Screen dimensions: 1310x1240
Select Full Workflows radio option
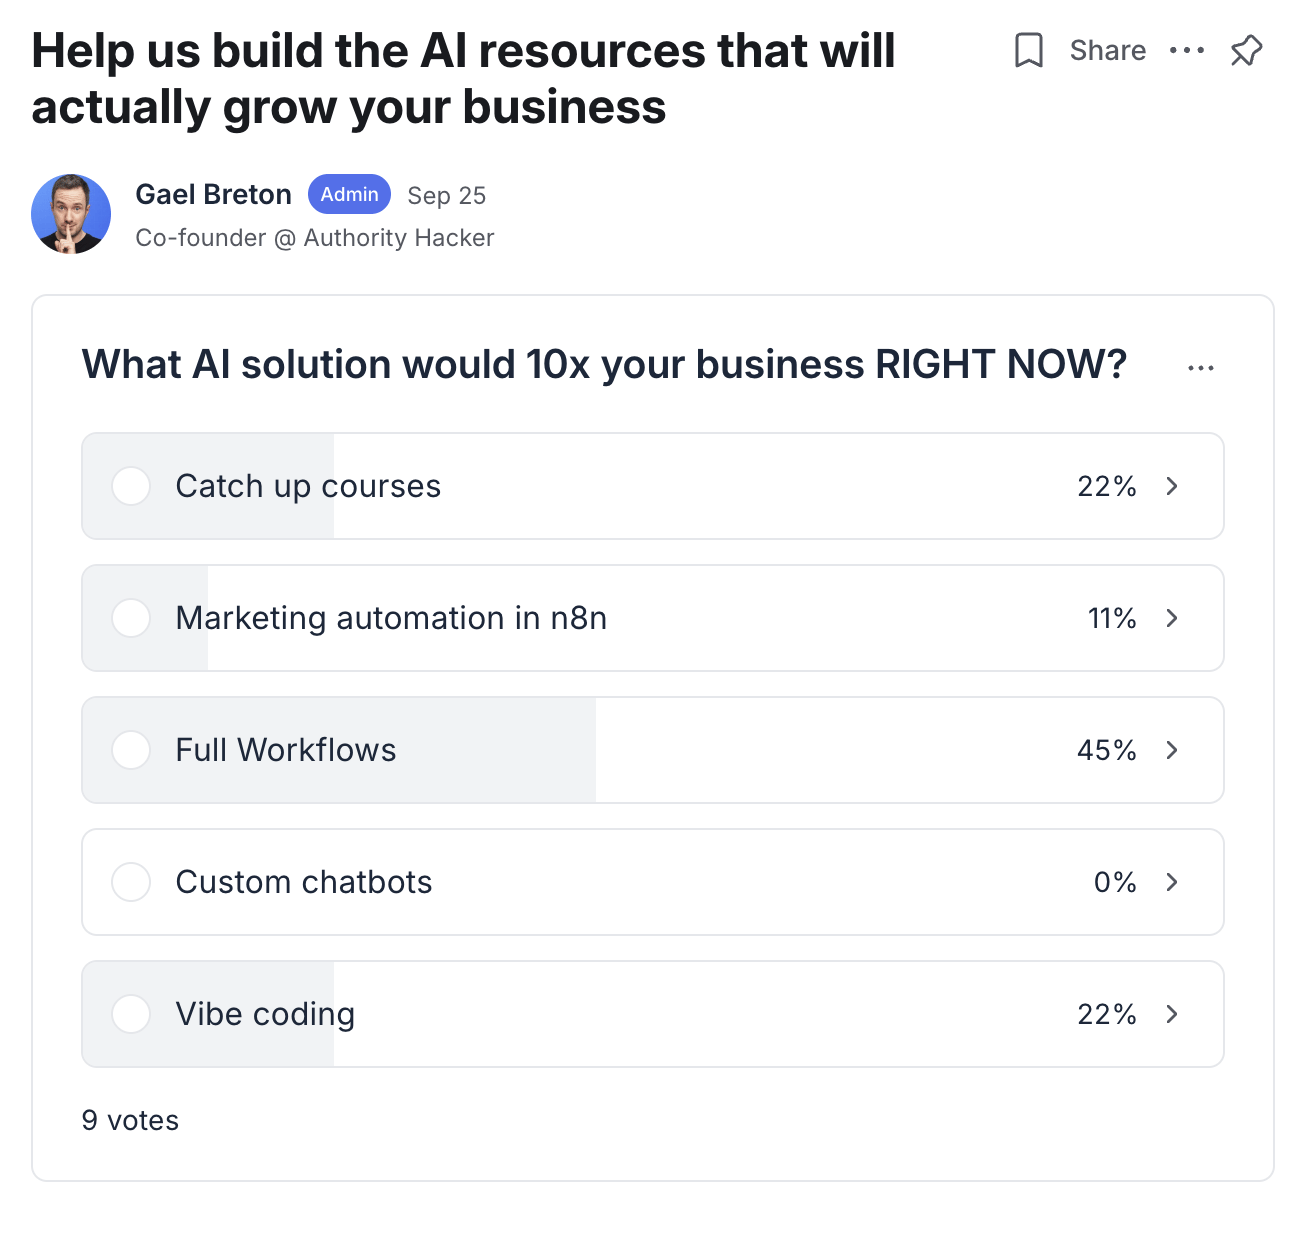click(131, 750)
